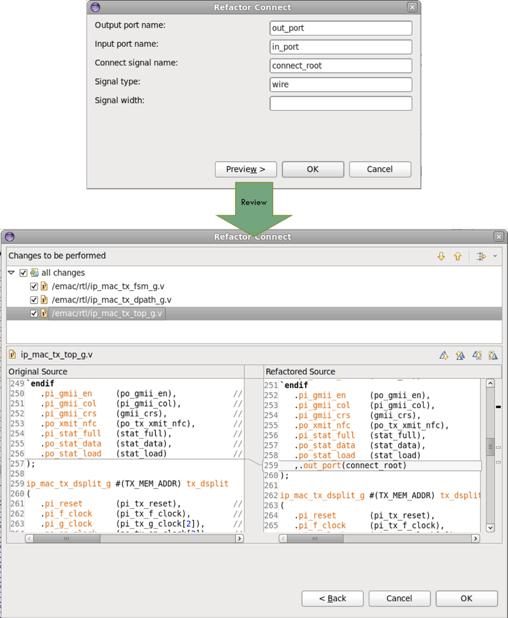Select /emac/rtl/ip_mac_tx_fsm_g.v tree entry

pos(108,287)
